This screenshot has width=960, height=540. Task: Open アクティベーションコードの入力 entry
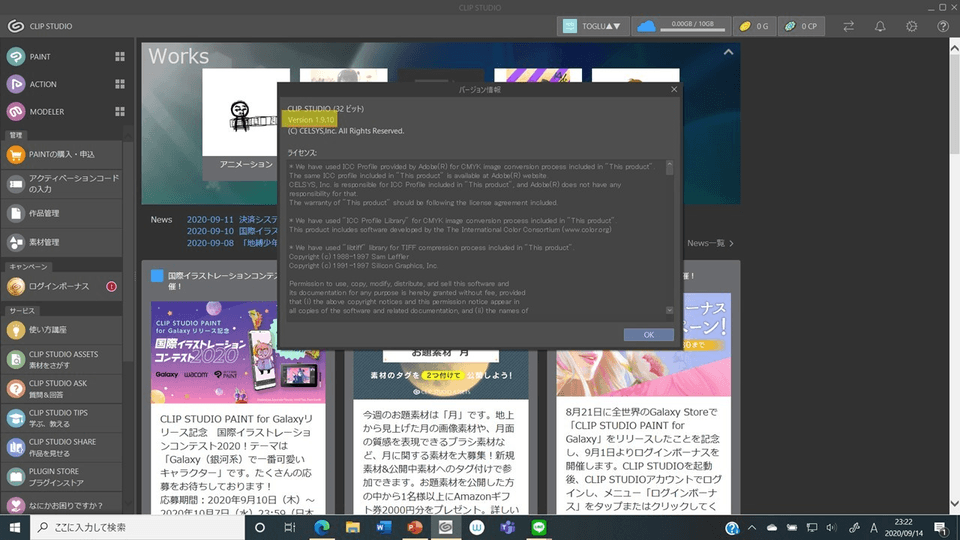[62, 184]
